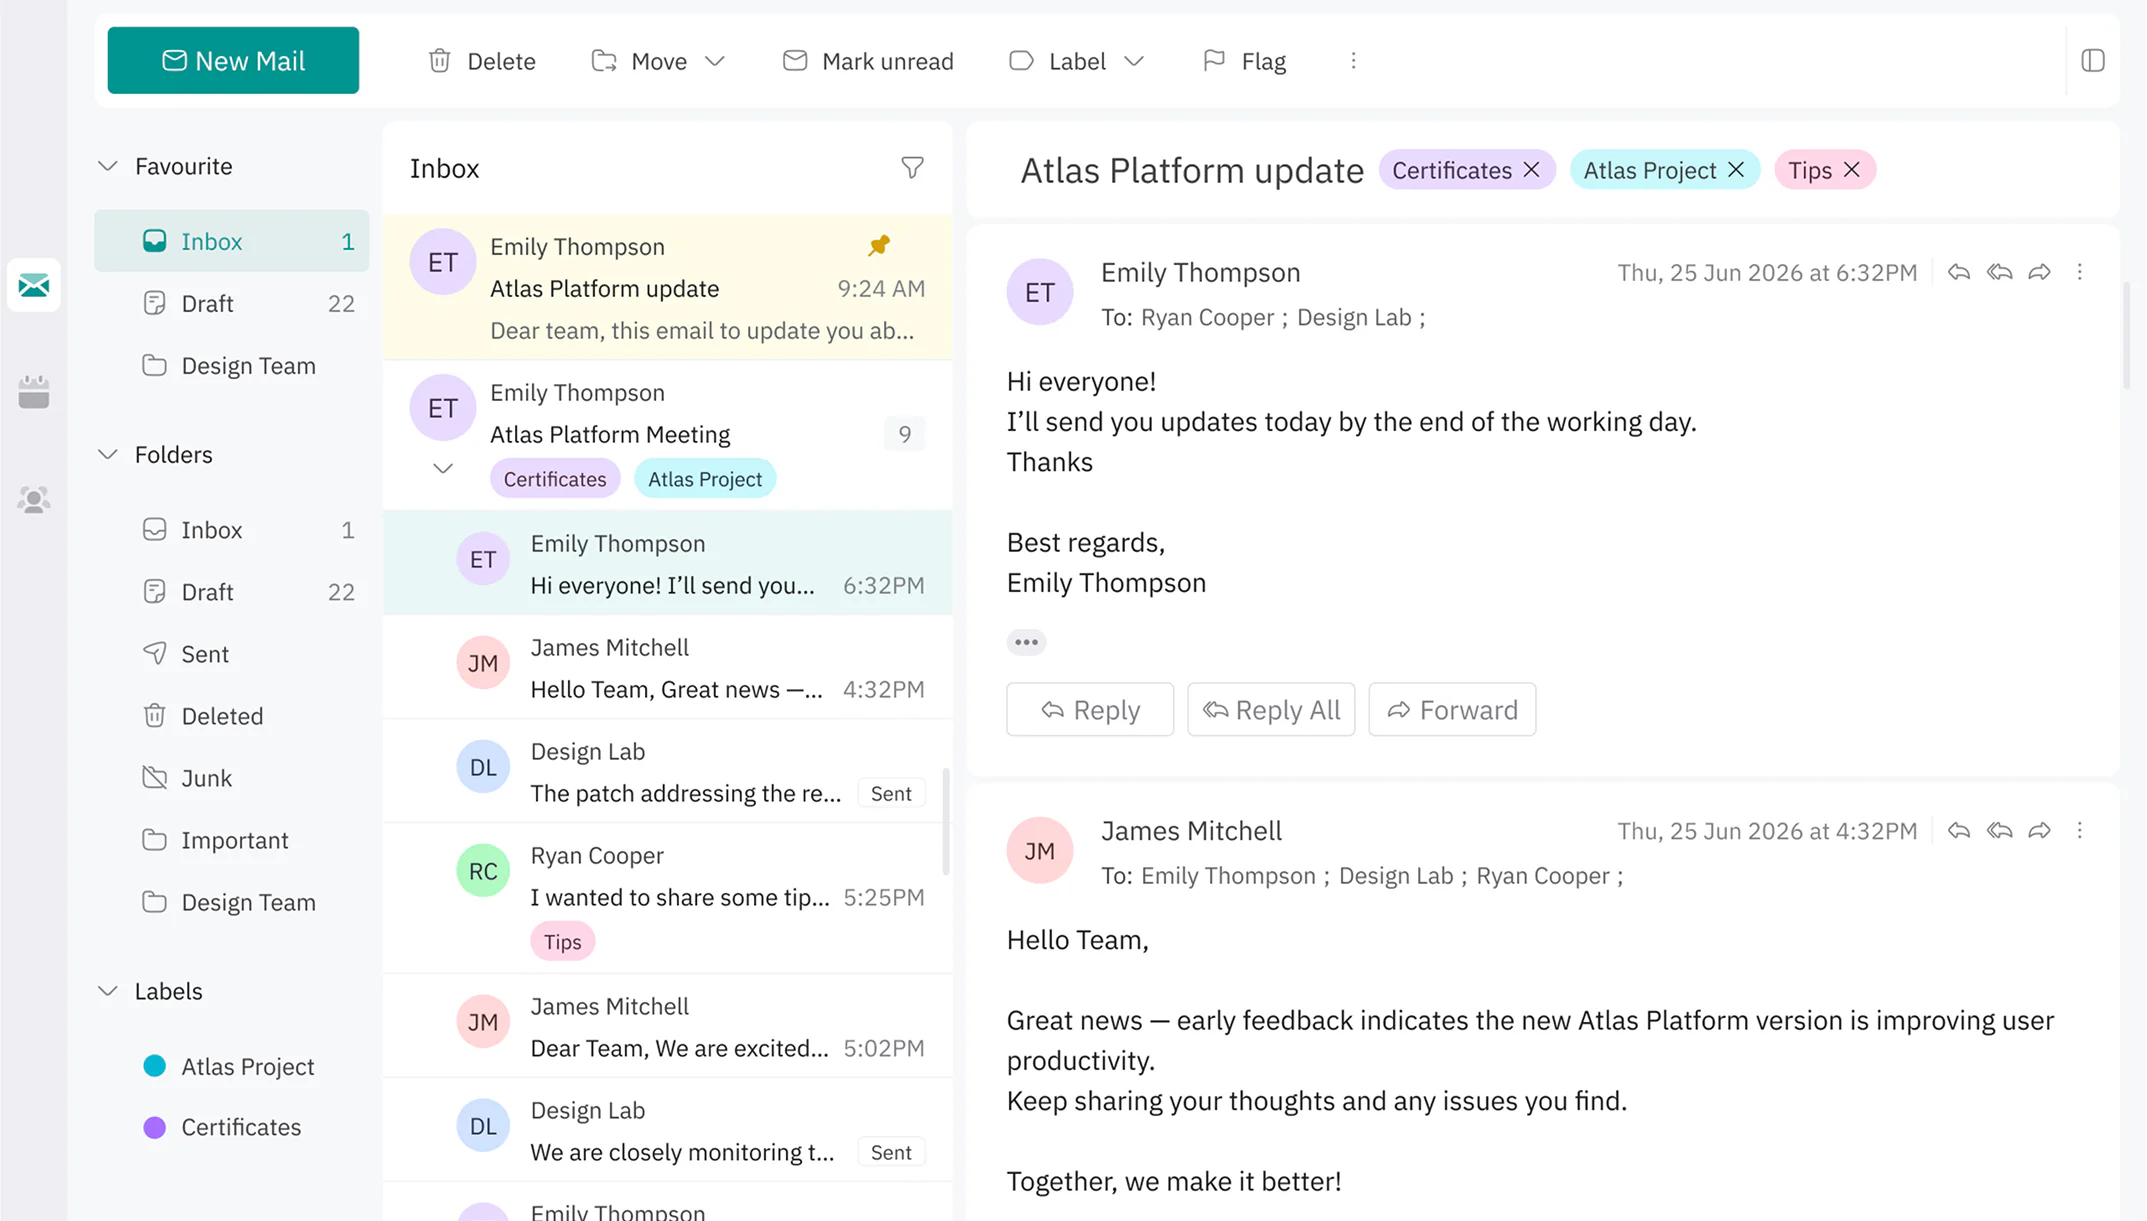Screen dimensions: 2147x1221
Task: Select Atlas Project label with teal dot
Action: click(x=230, y=1066)
